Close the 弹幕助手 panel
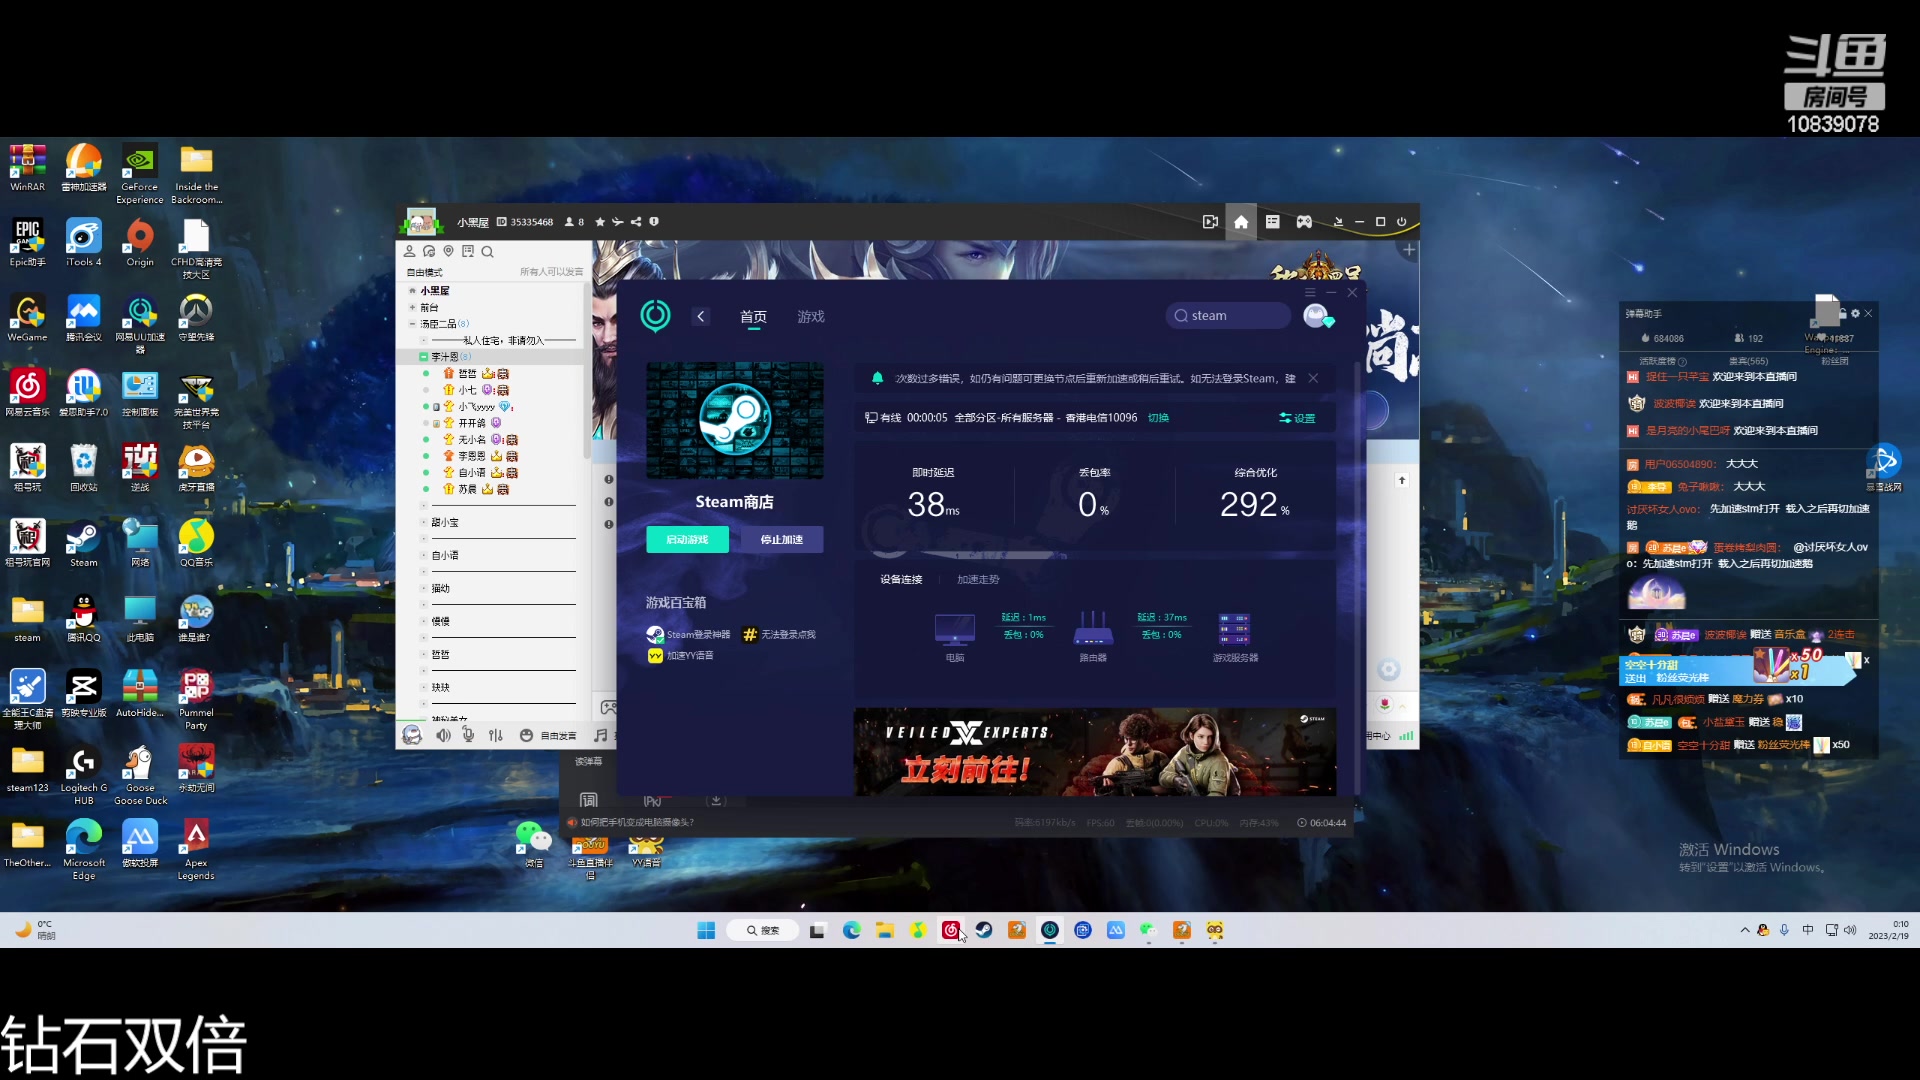Image resolution: width=1920 pixels, height=1080 pixels. [1868, 314]
